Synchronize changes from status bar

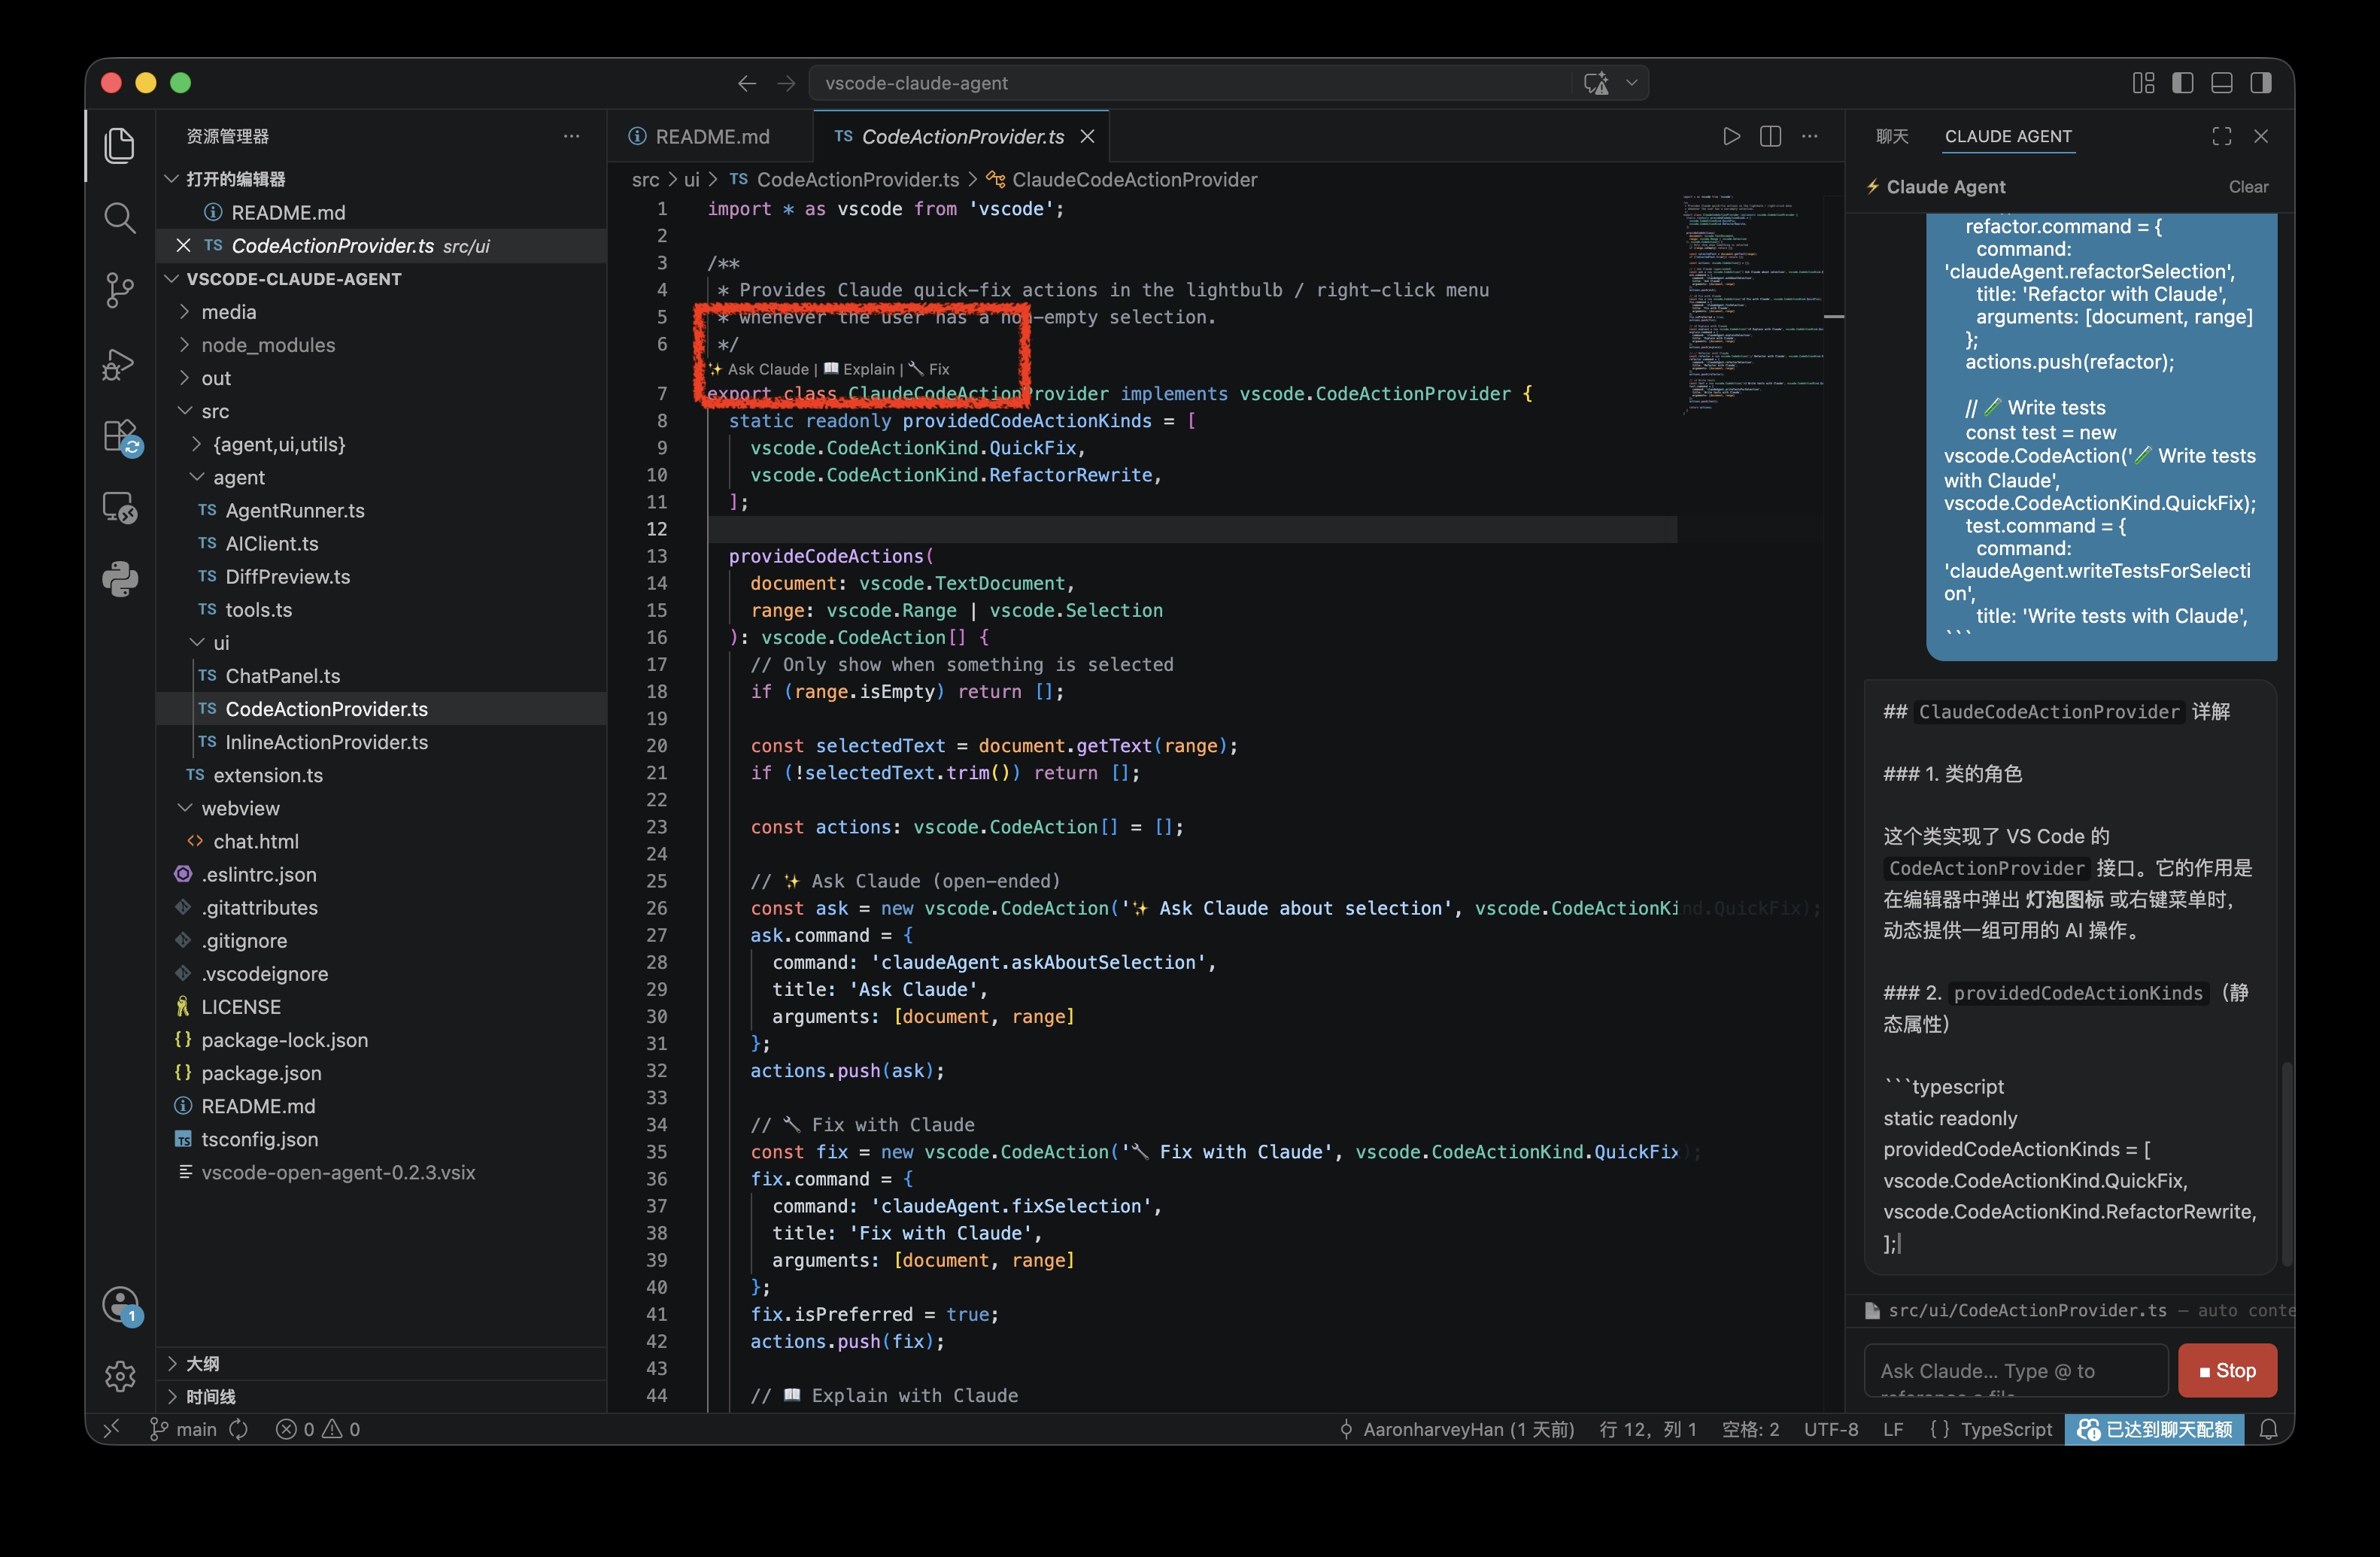point(238,1429)
